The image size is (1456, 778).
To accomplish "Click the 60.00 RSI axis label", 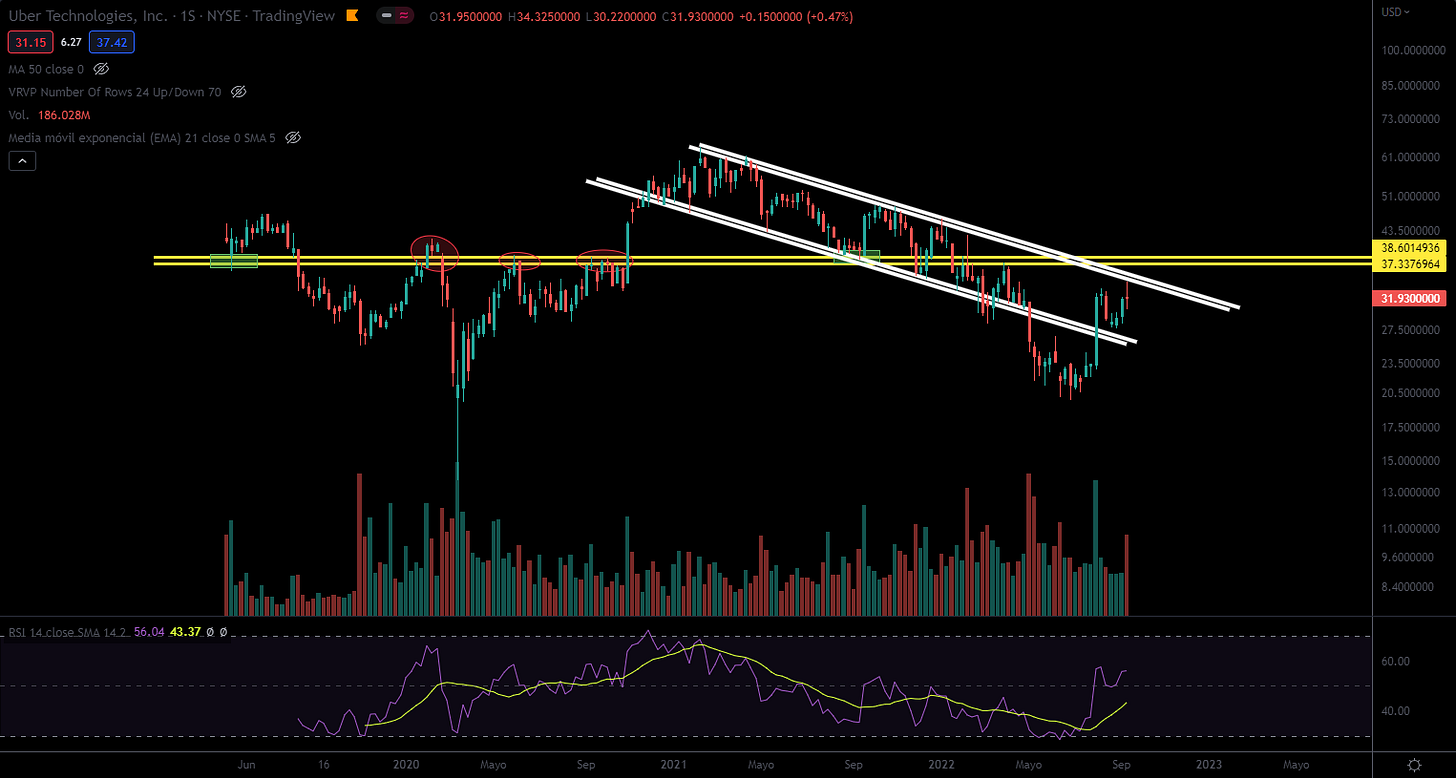I will coord(1396,661).
